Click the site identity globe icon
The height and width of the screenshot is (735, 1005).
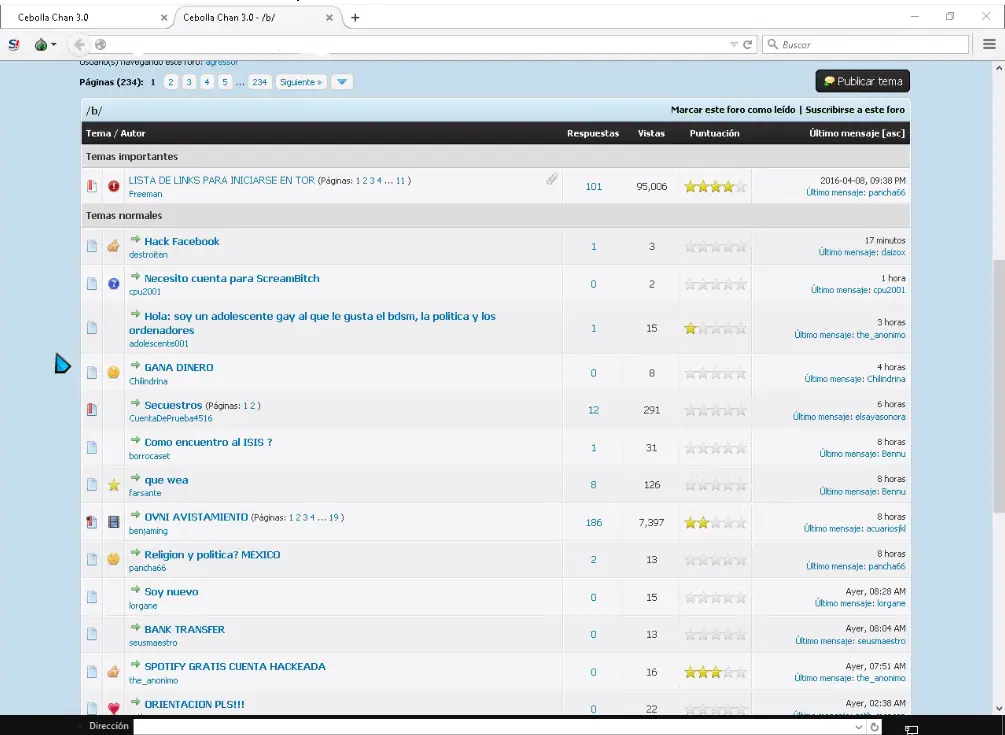pos(100,44)
